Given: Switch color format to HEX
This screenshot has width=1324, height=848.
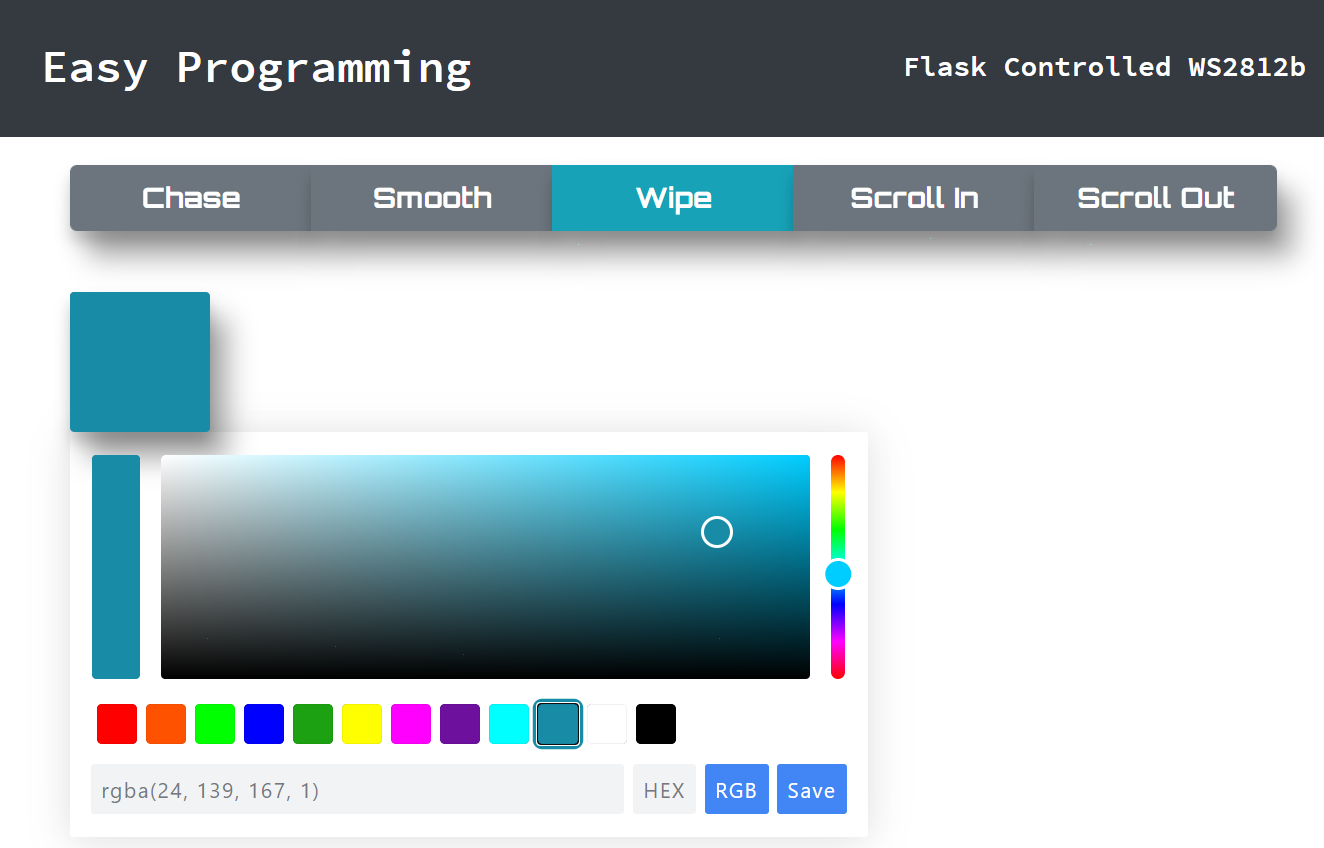Looking at the screenshot, I should [664, 790].
